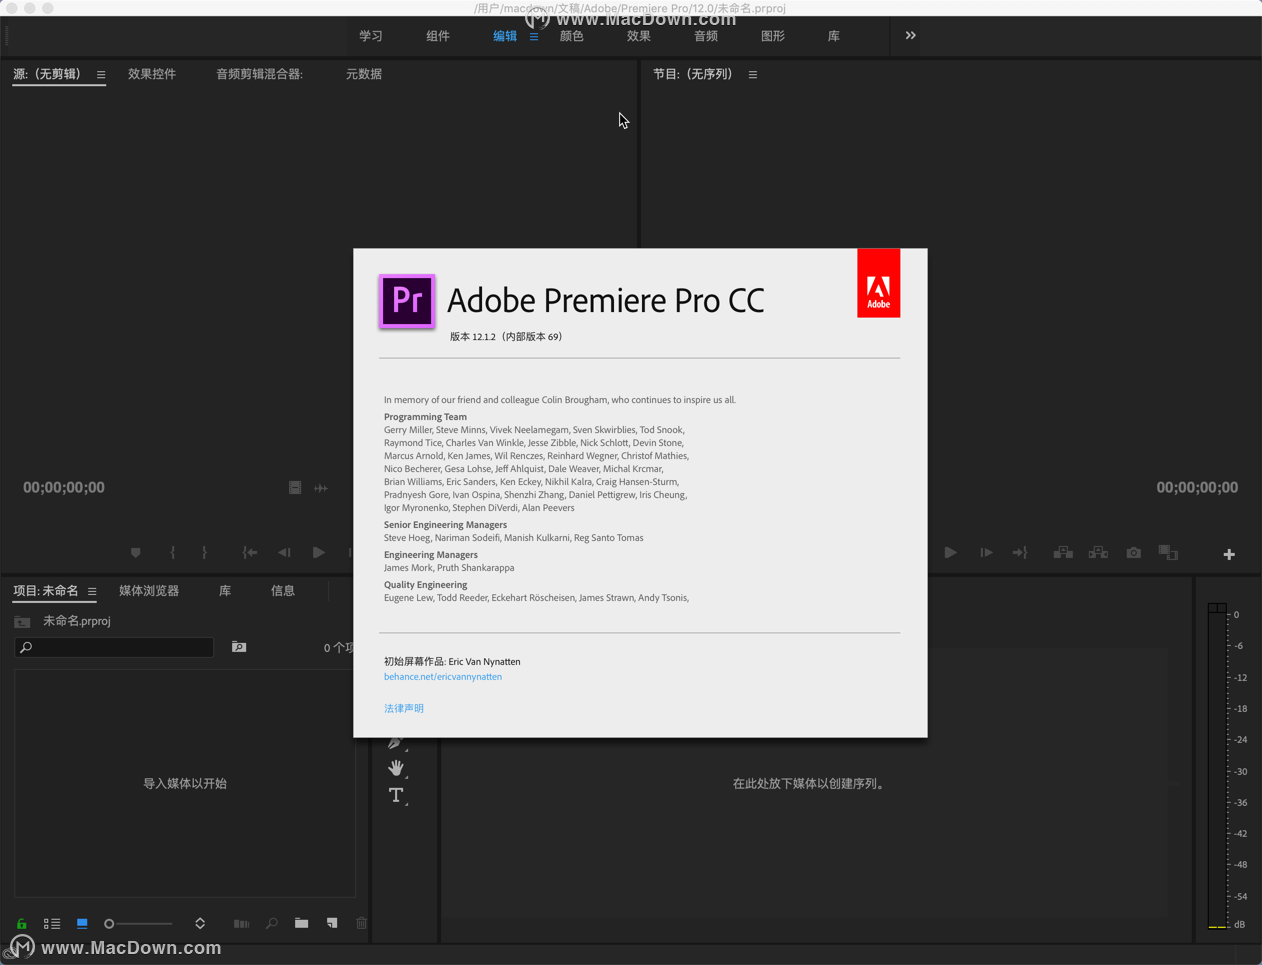Switch to the 图形 workspace
The height and width of the screenshot is (965, 1262).
pos(773,36)
